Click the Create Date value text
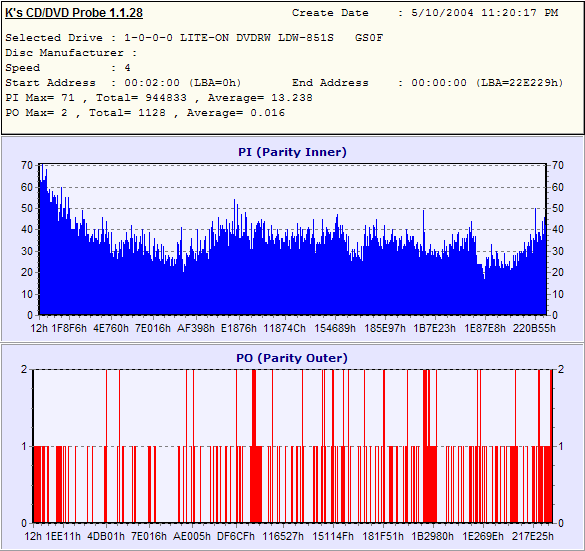585x551 pixels. 485,13
